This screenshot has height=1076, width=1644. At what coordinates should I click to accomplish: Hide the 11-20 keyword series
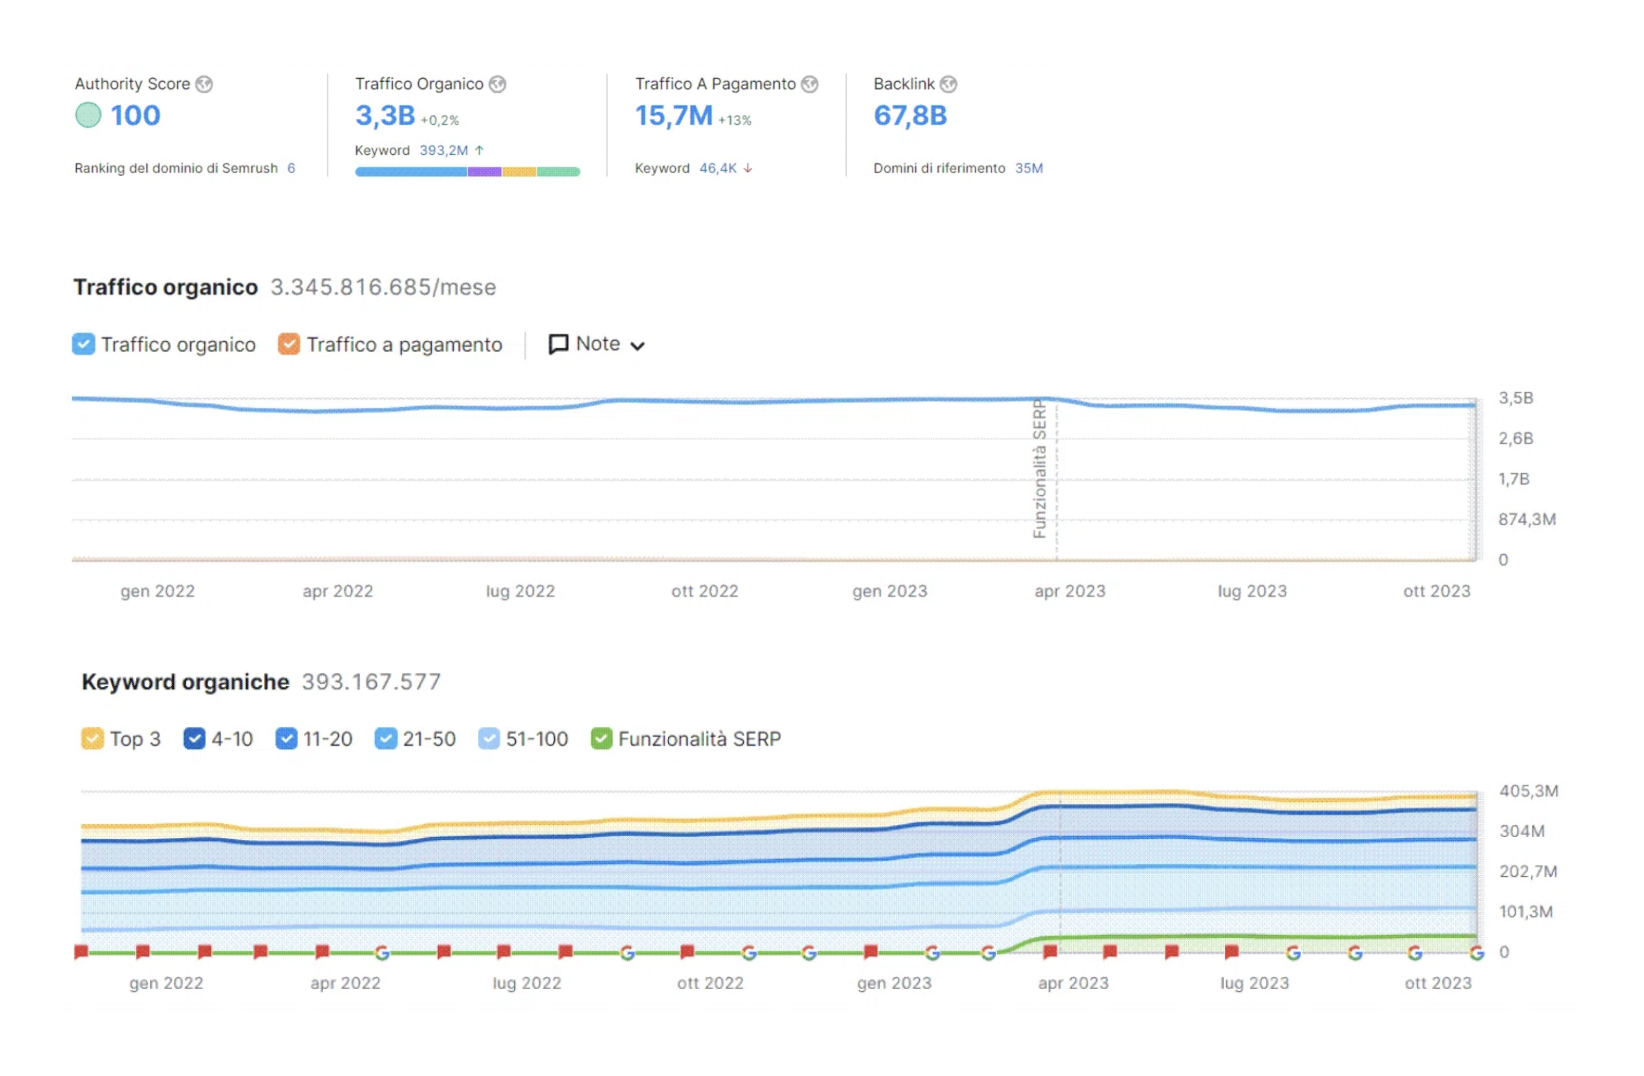coord(287,739)
